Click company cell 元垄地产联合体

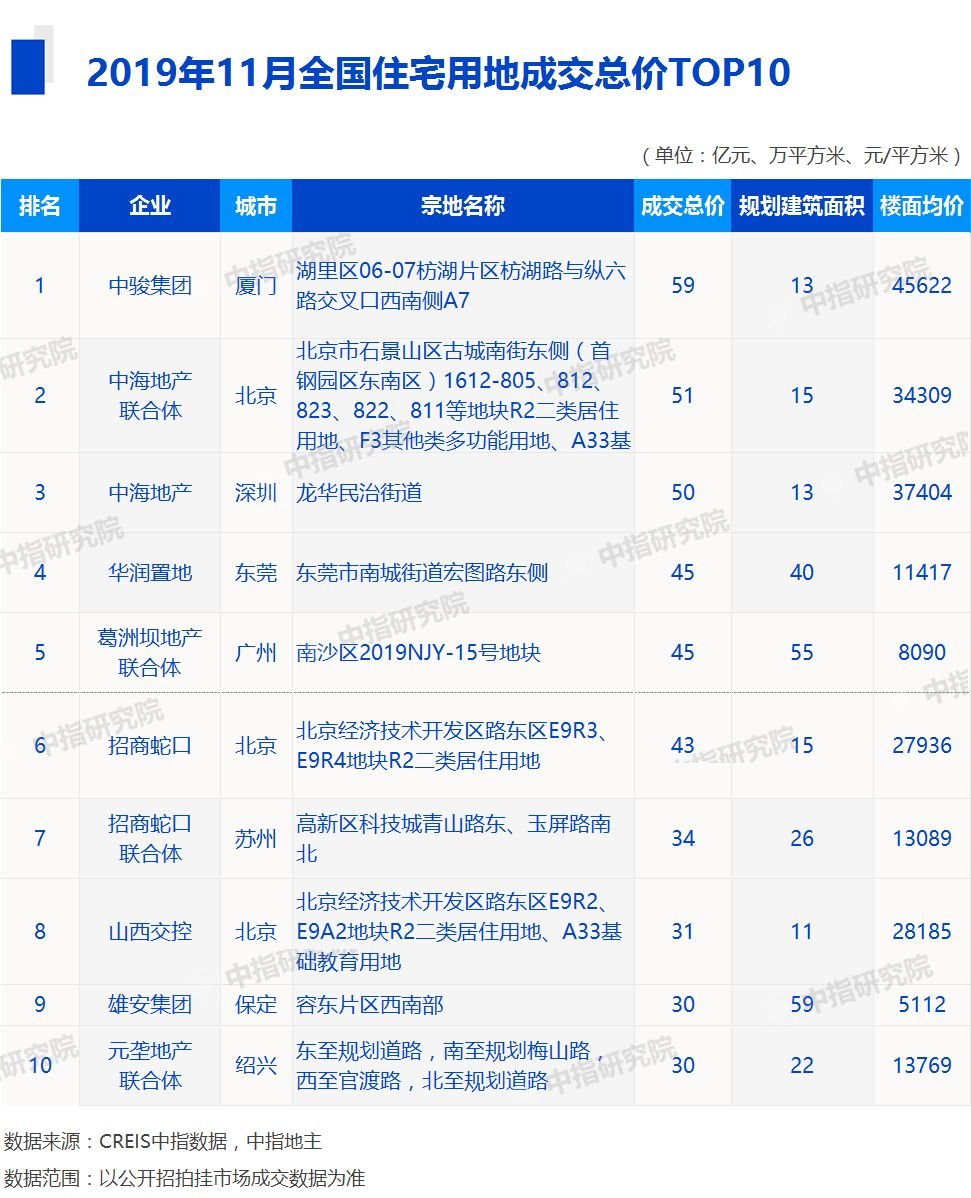[x=150, y=1065]
